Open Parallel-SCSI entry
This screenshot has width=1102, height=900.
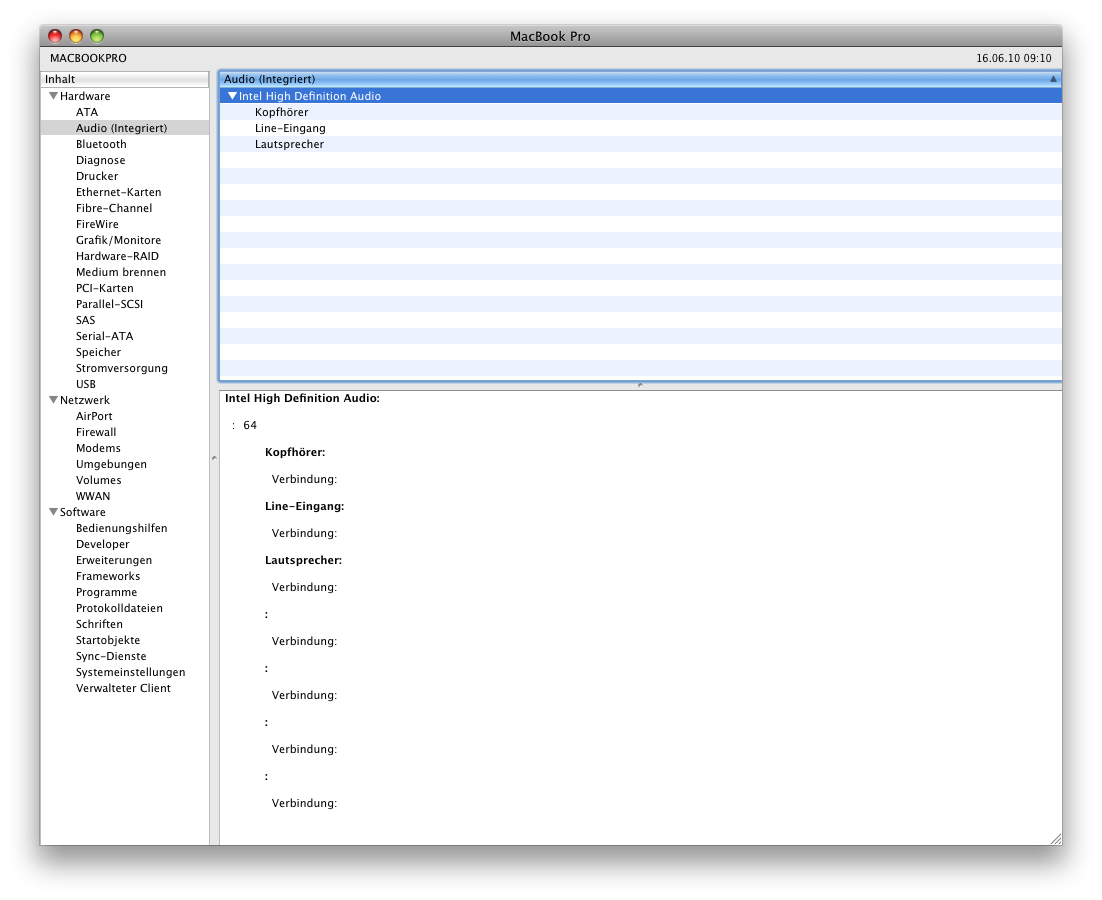[x=110, y=304]
